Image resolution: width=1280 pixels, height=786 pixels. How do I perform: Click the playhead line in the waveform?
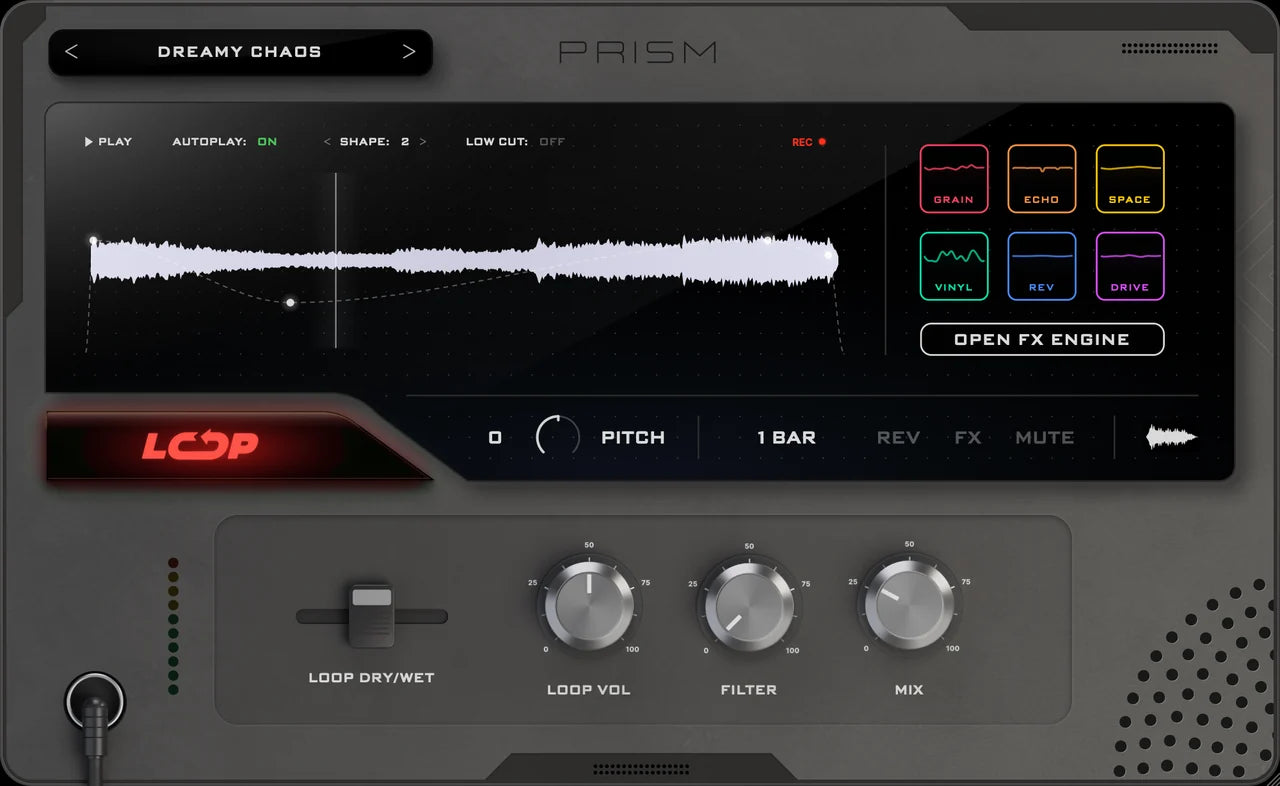pyautogui.click(x=336, y=260)
